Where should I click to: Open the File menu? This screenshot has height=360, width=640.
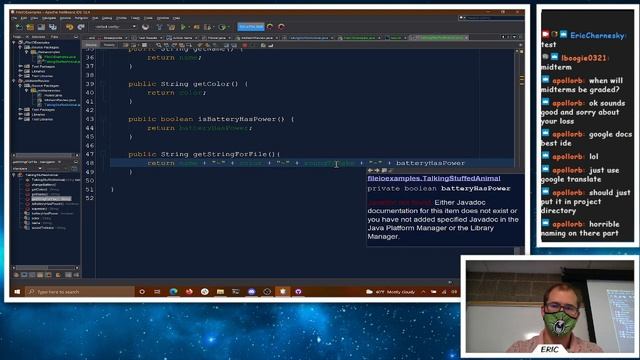coord(14,18)
